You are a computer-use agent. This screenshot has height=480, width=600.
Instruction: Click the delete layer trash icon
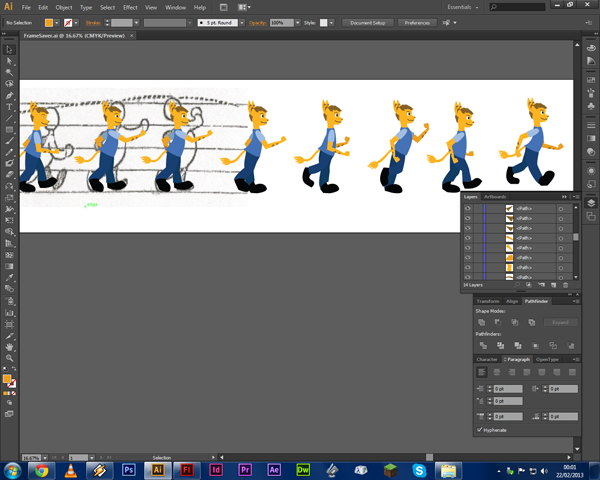click(x=565, y=285)
